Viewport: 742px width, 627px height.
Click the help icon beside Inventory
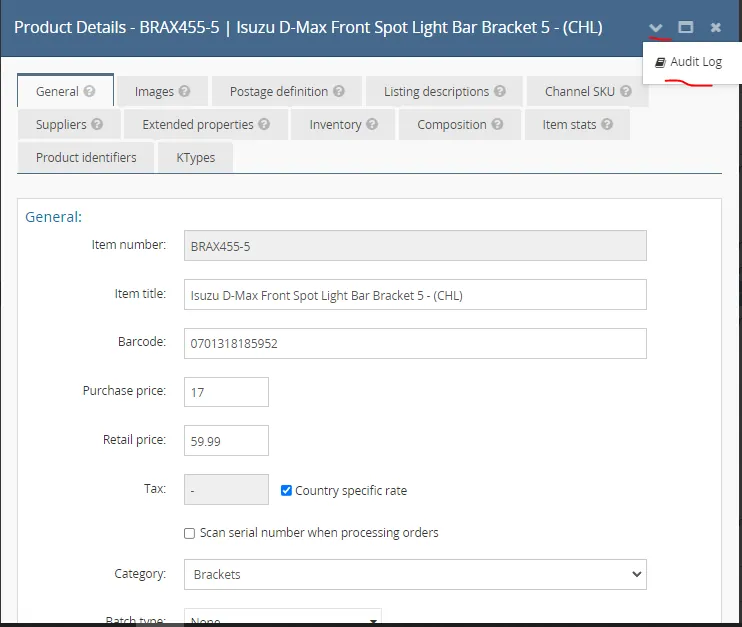[x=372, y=124]
